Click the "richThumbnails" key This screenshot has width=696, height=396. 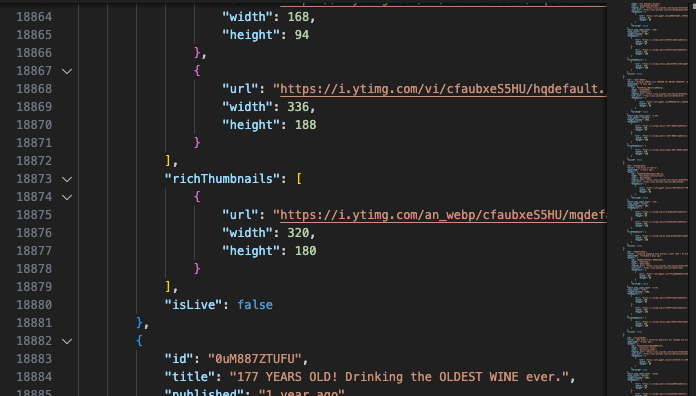click(222, 179)
